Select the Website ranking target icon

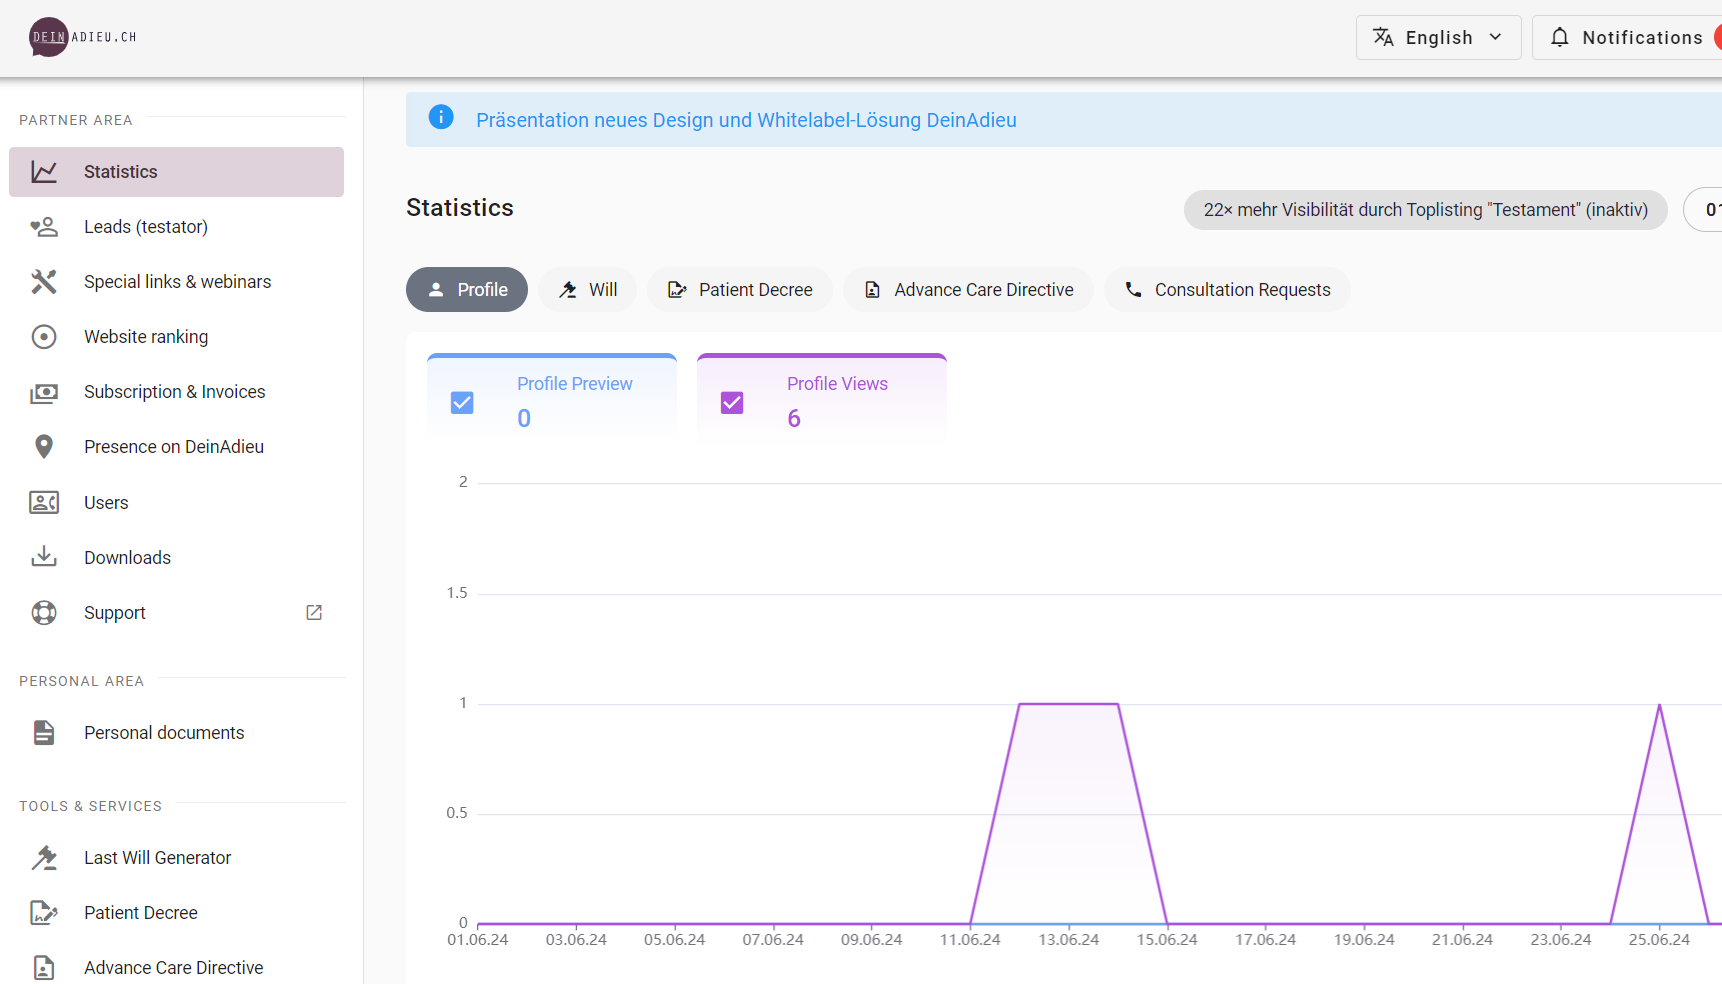[44, 337]
